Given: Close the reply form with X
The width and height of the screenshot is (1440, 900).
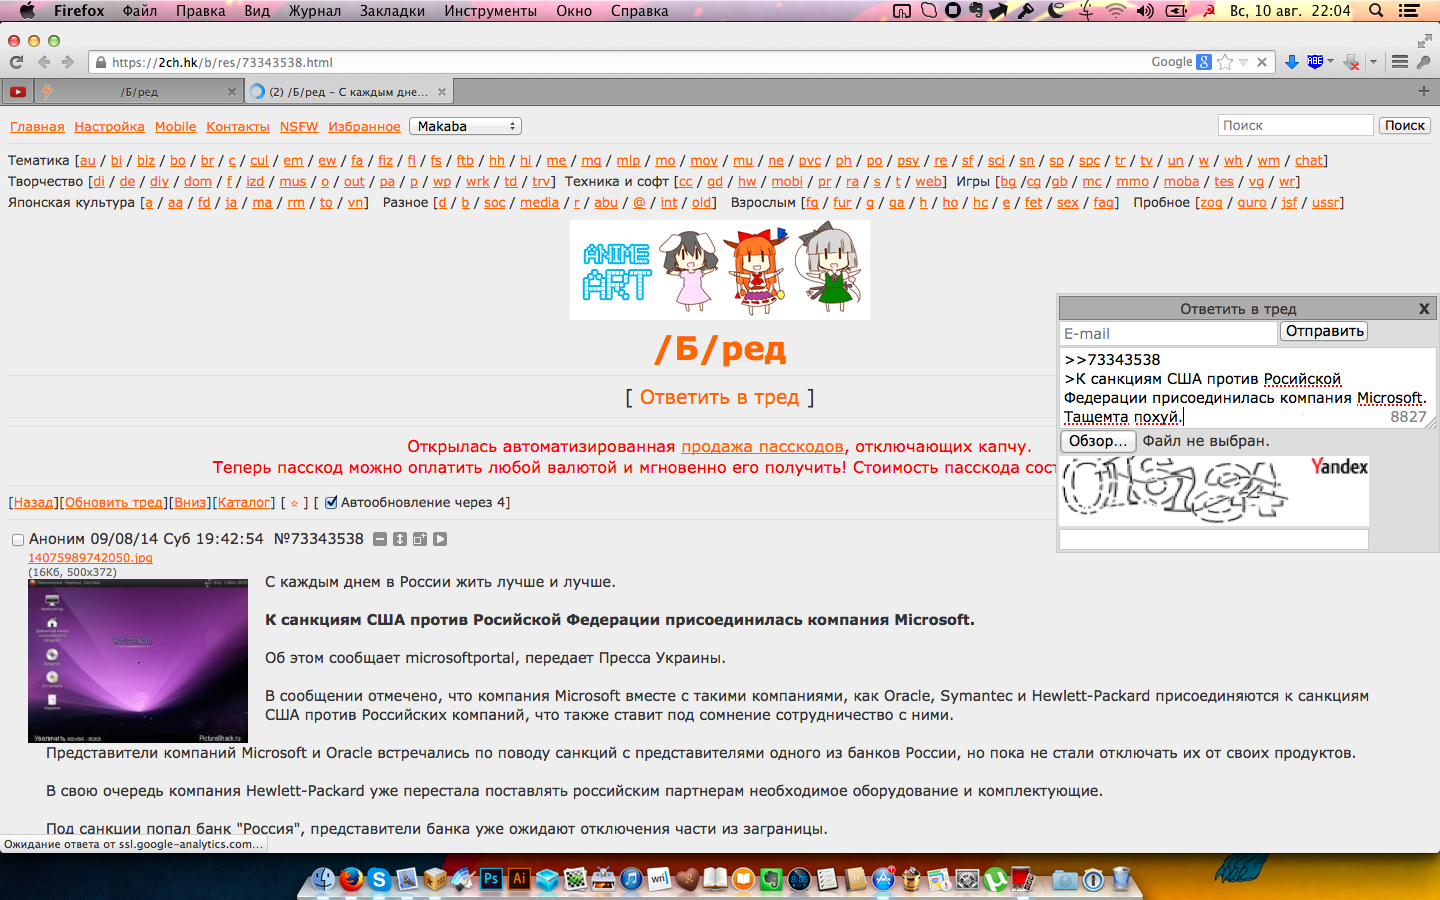Looking at the screenshot, I should 1424,309.
